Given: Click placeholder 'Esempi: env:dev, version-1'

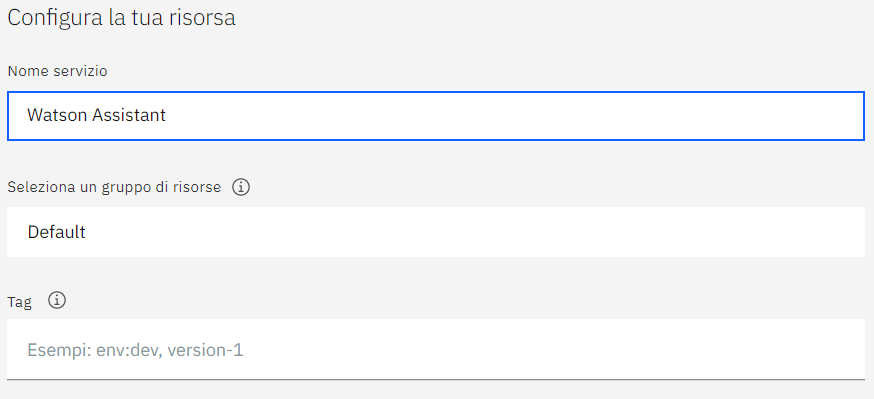Looking at the screenshot, I should (x=135, y=351).
